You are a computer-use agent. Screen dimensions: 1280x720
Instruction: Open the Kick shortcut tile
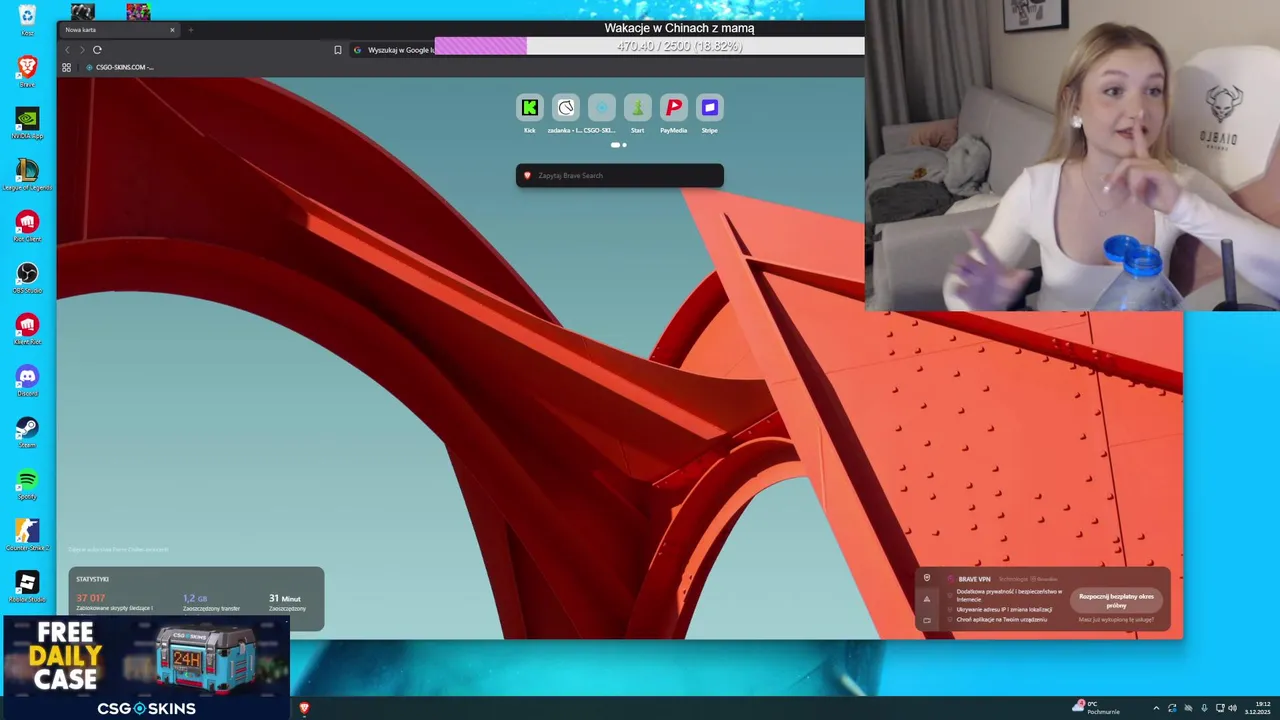[529, 108]
